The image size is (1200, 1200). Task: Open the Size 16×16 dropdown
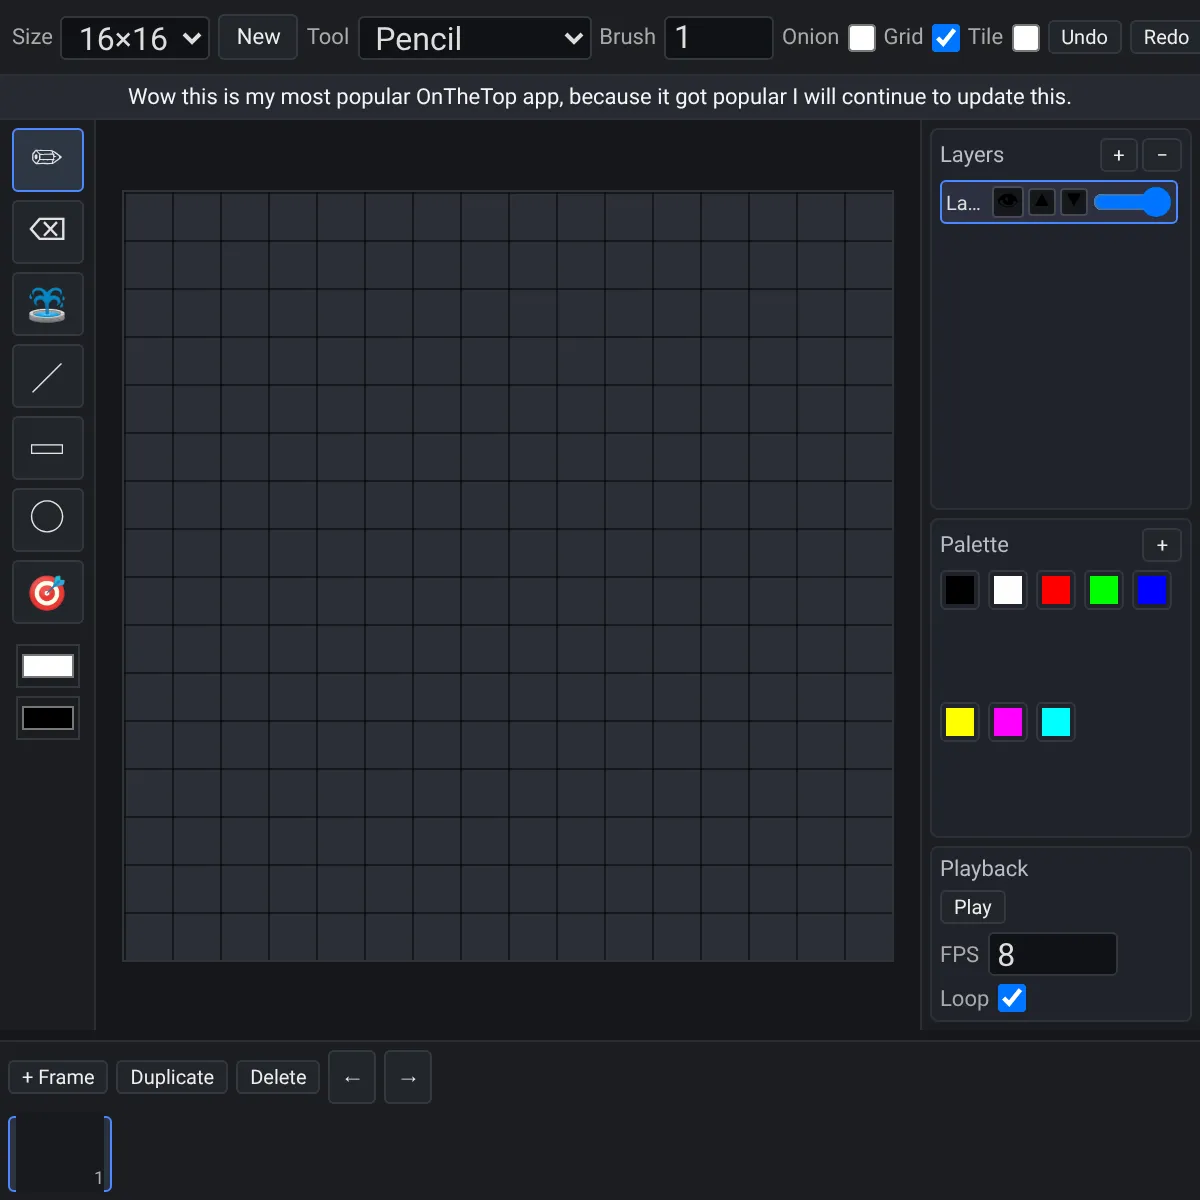tap(135, 38)
